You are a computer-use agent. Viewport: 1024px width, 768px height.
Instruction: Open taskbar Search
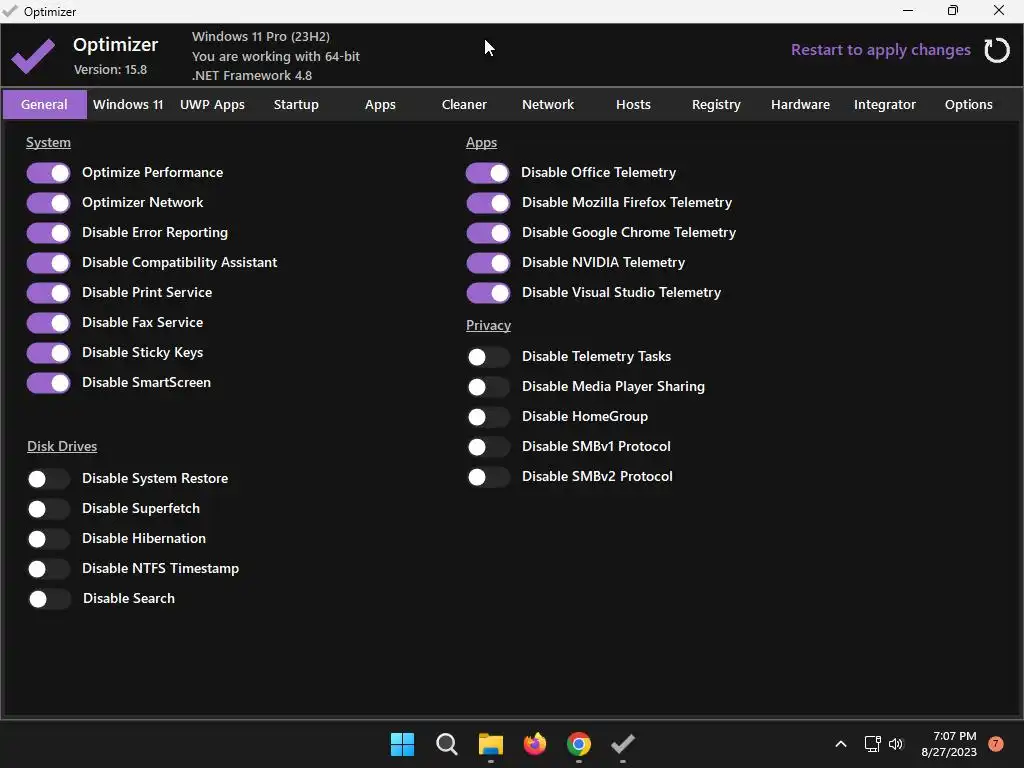(447, 744)
